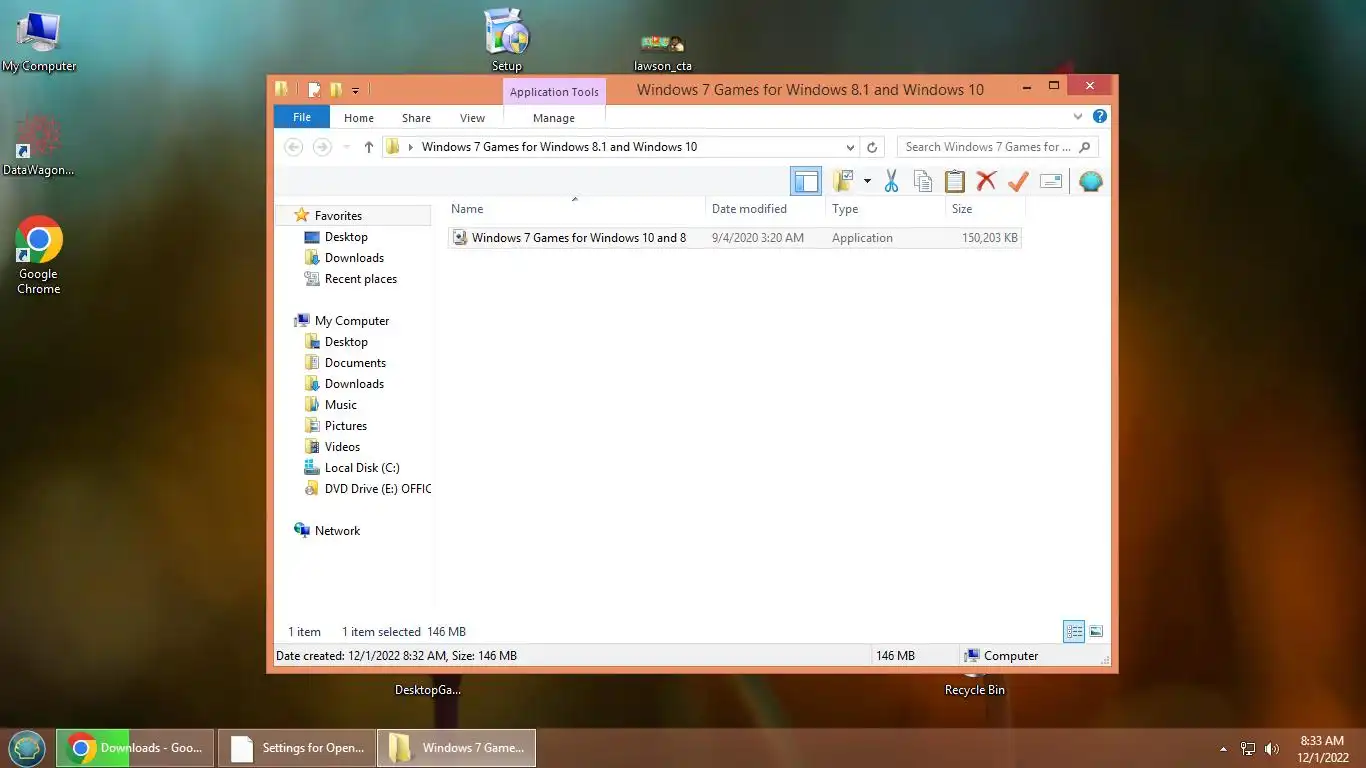Delete the file using the red X

coord(986,181)
